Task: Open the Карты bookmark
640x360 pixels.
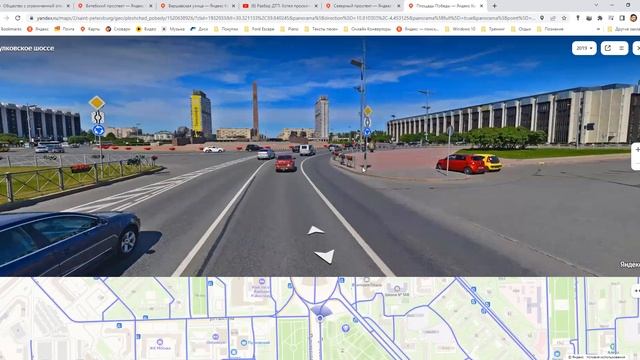Action: coord(90,29)
